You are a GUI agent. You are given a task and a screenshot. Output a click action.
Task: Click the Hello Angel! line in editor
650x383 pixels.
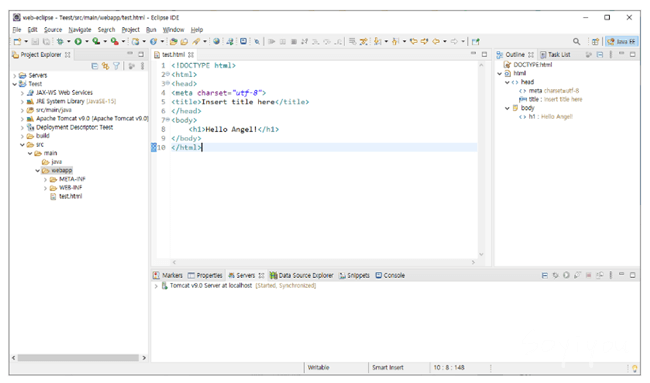[x=234, y=130]
